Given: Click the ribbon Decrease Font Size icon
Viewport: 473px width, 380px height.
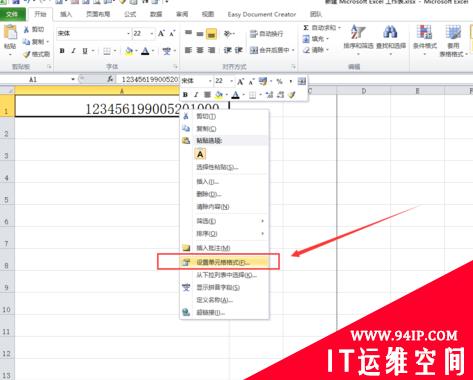Looking at the screenshot, I should [x=172, y=33].
